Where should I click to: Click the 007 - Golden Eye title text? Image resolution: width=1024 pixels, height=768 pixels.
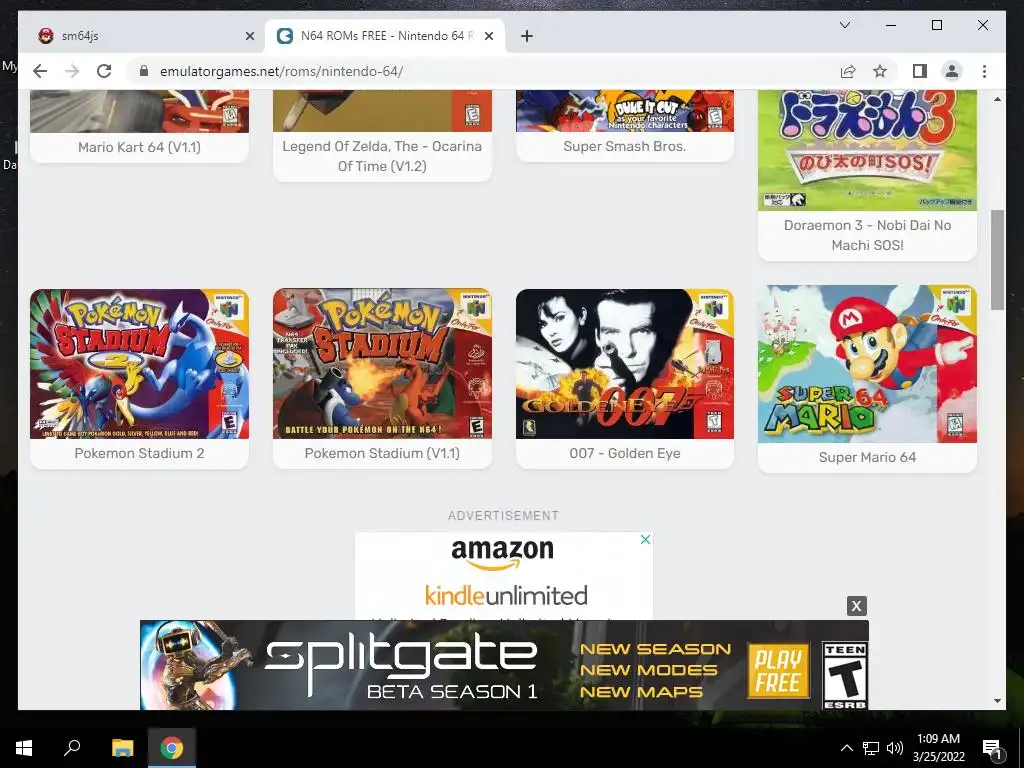625,453
